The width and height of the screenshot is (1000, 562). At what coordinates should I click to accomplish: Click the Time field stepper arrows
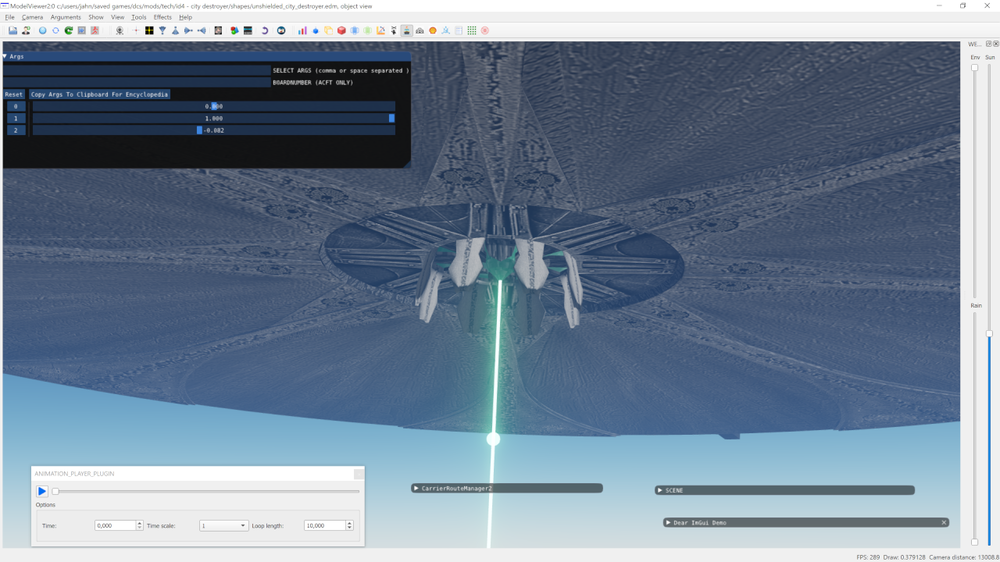point(140,526)
